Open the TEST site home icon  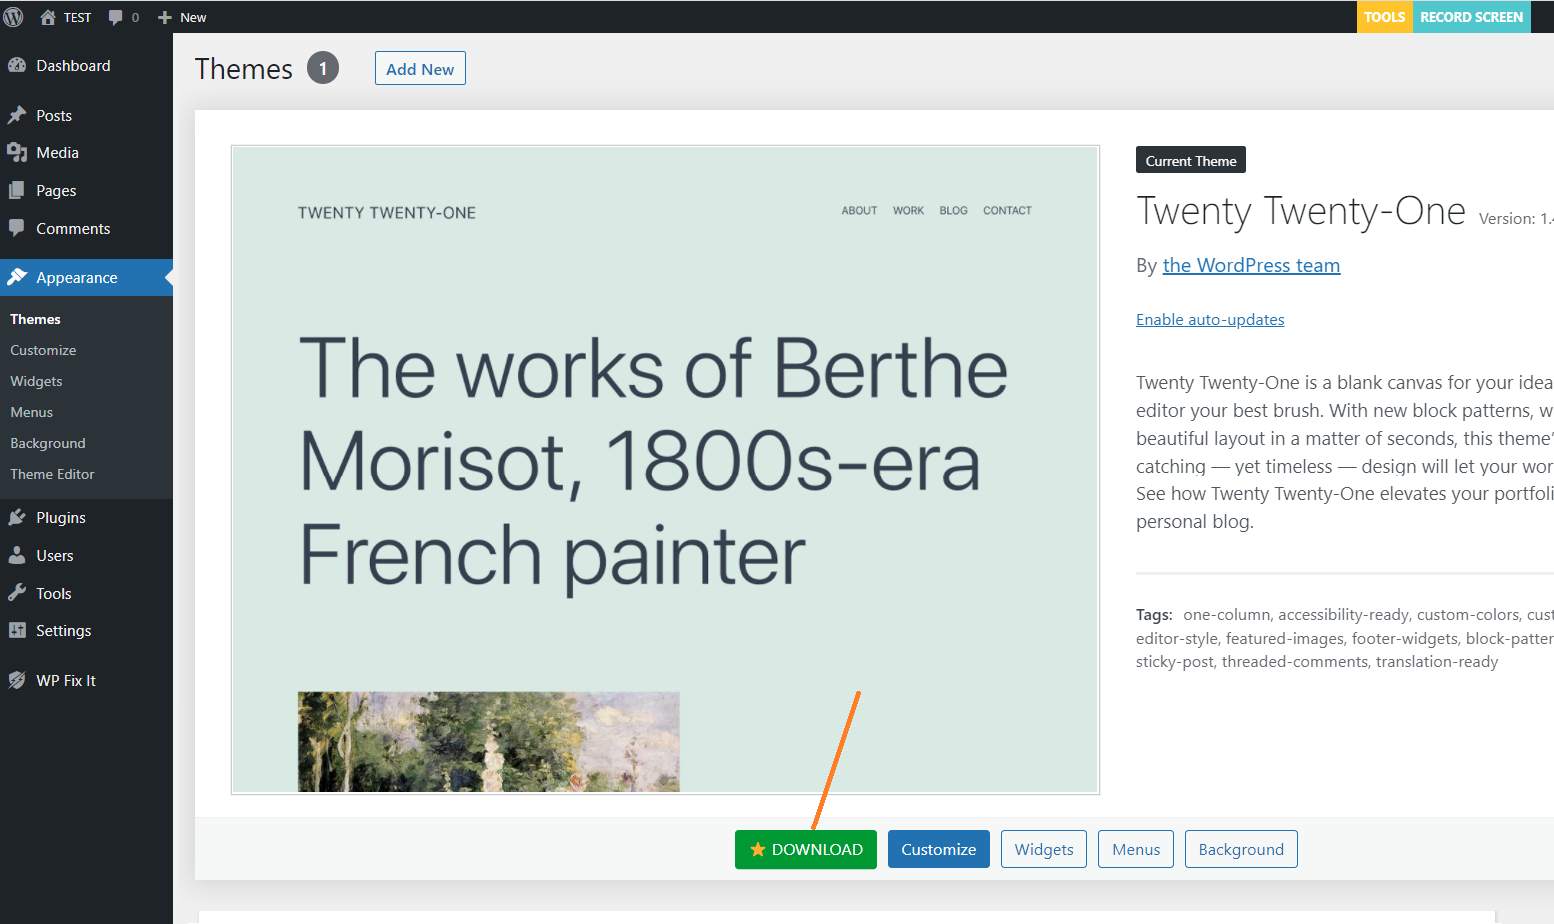point(47,17)
